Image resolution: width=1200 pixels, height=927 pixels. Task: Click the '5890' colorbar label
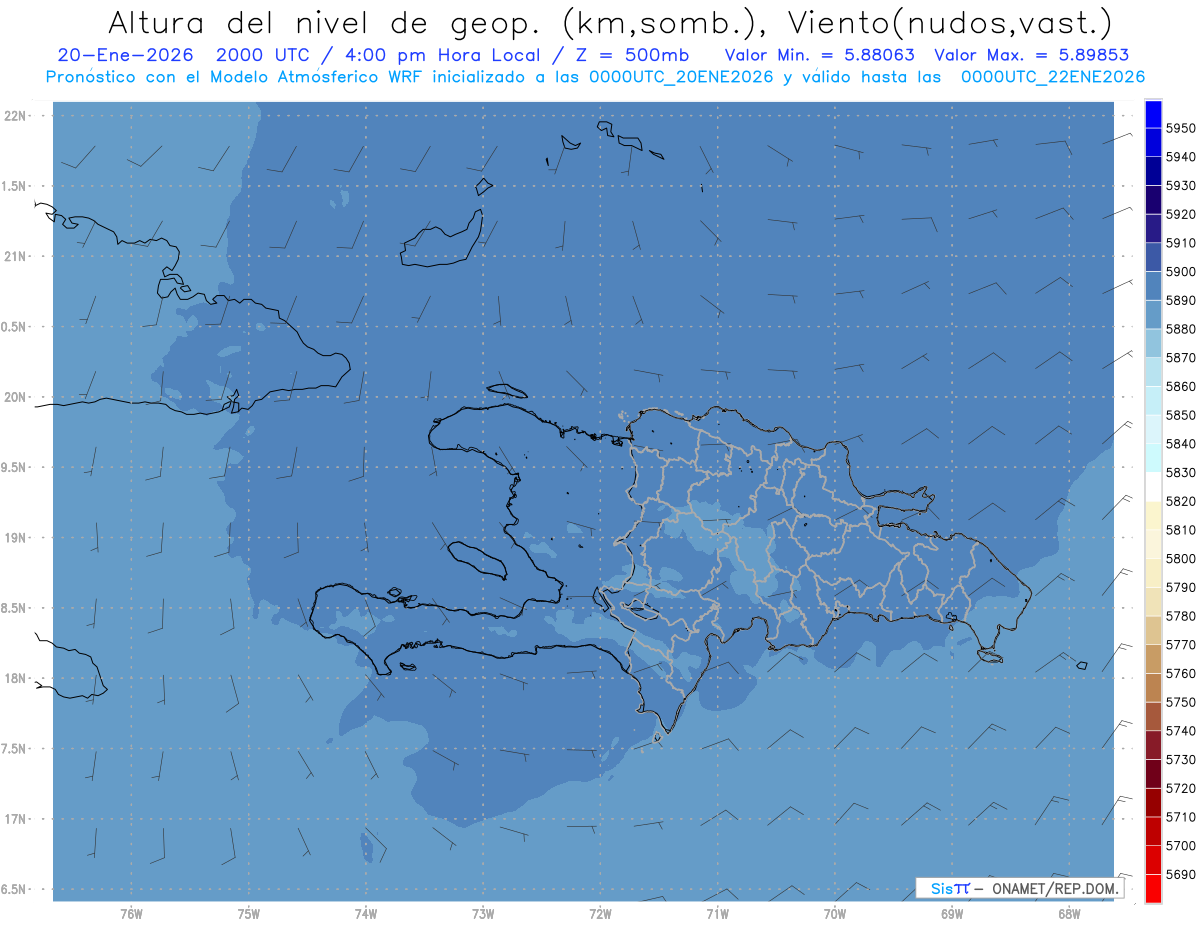(x=1181, y=300)
